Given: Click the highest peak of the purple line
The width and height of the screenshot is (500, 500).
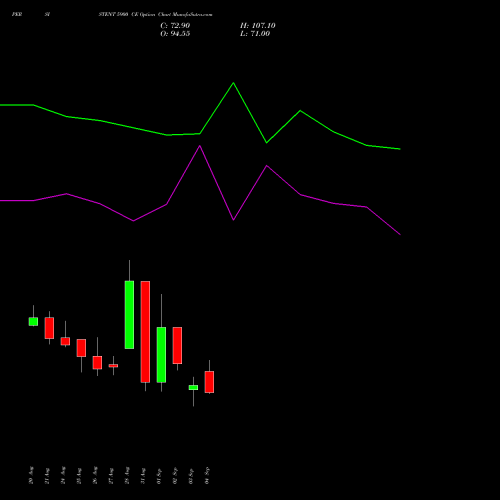Looking at the screenshot, I should point(200,146).
